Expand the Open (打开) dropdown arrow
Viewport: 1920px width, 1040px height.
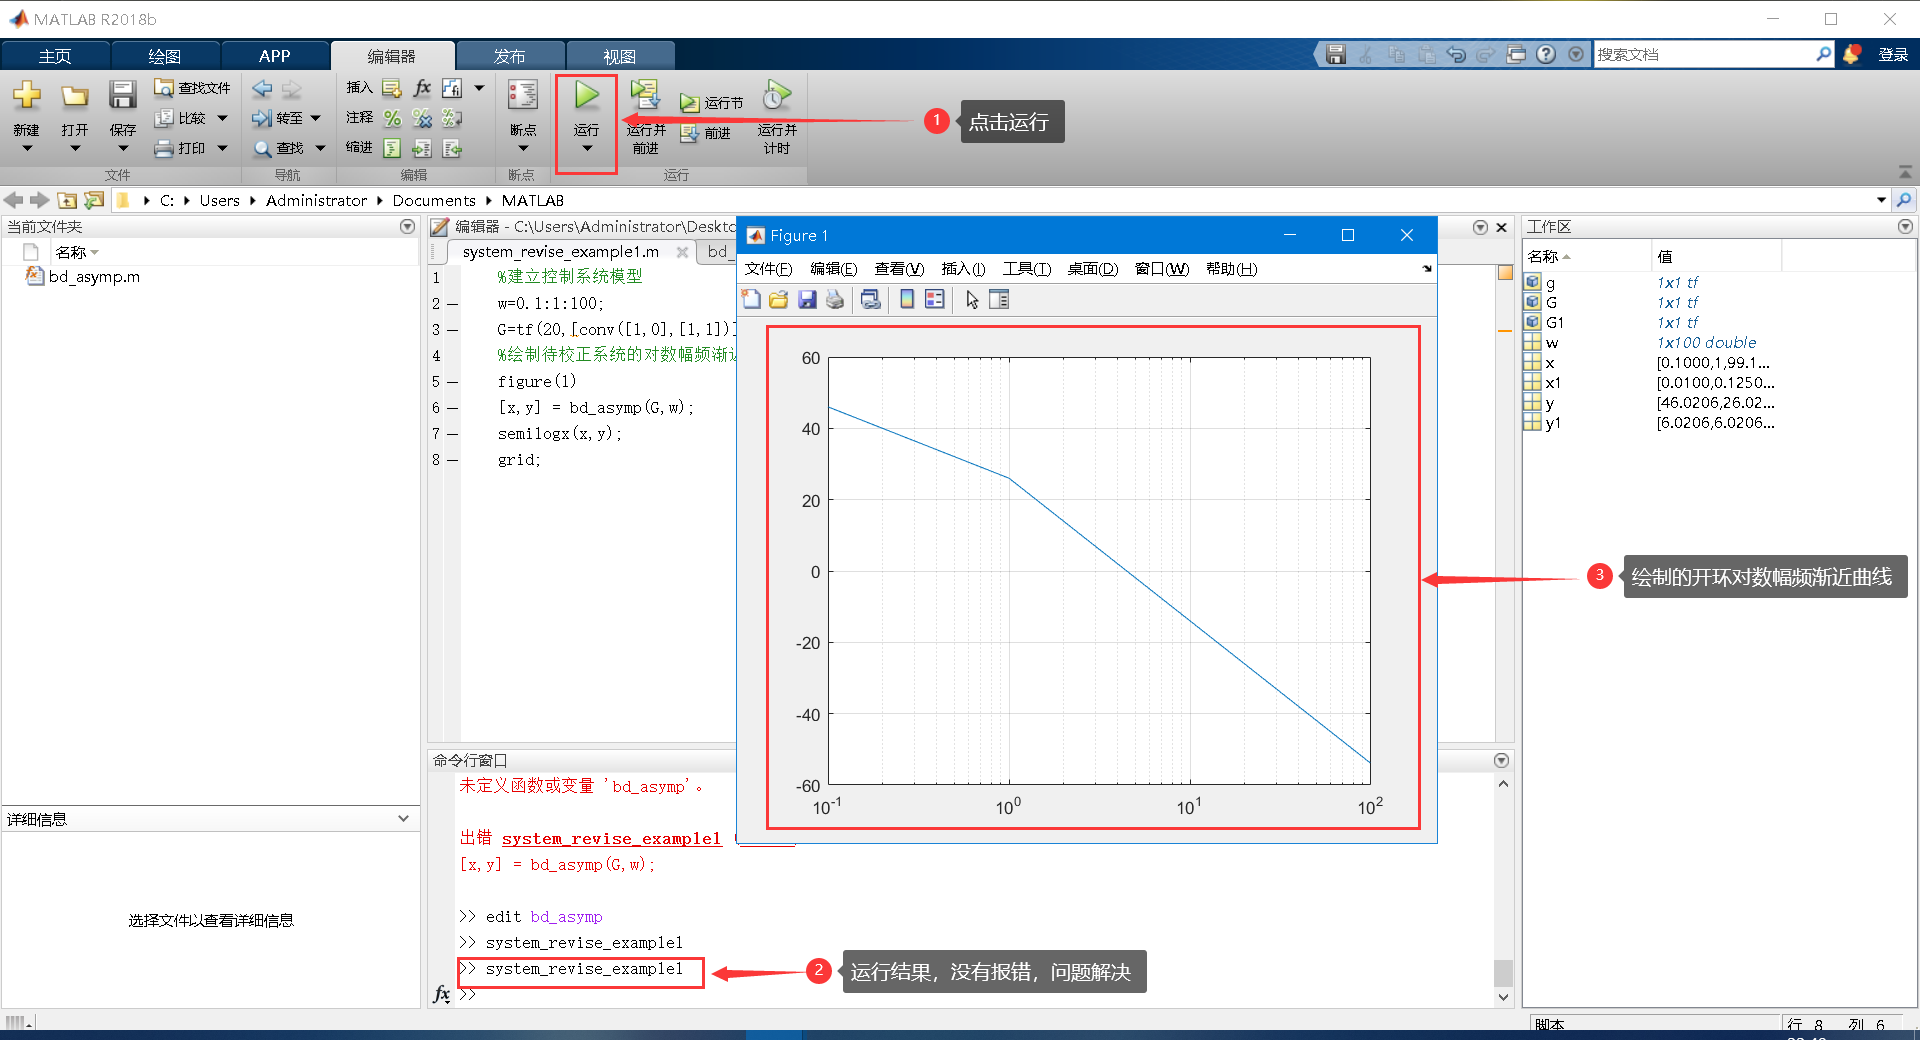(75, 149)
